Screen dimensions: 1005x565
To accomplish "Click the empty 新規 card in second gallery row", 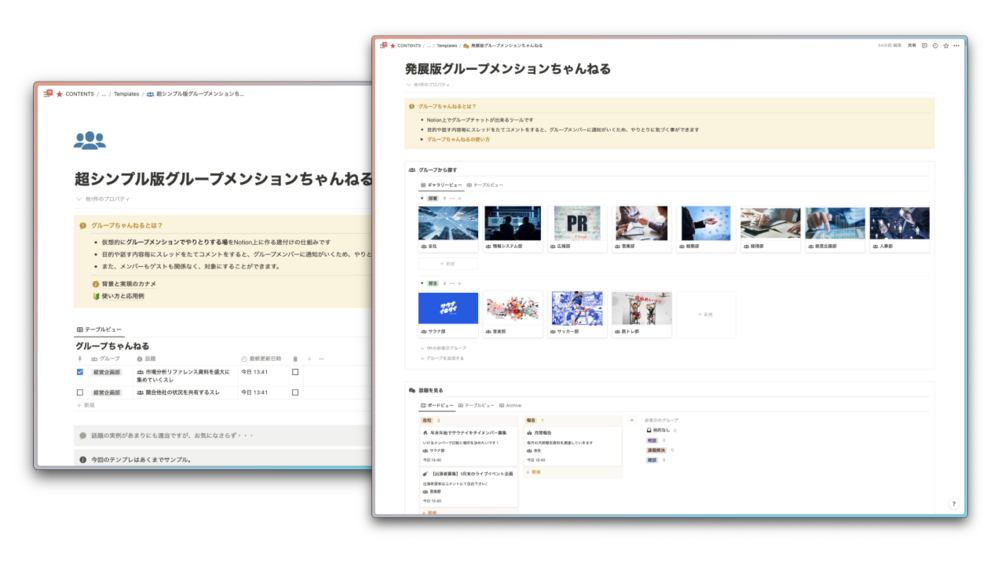I will pyautogui.click(x=706, y=315).
